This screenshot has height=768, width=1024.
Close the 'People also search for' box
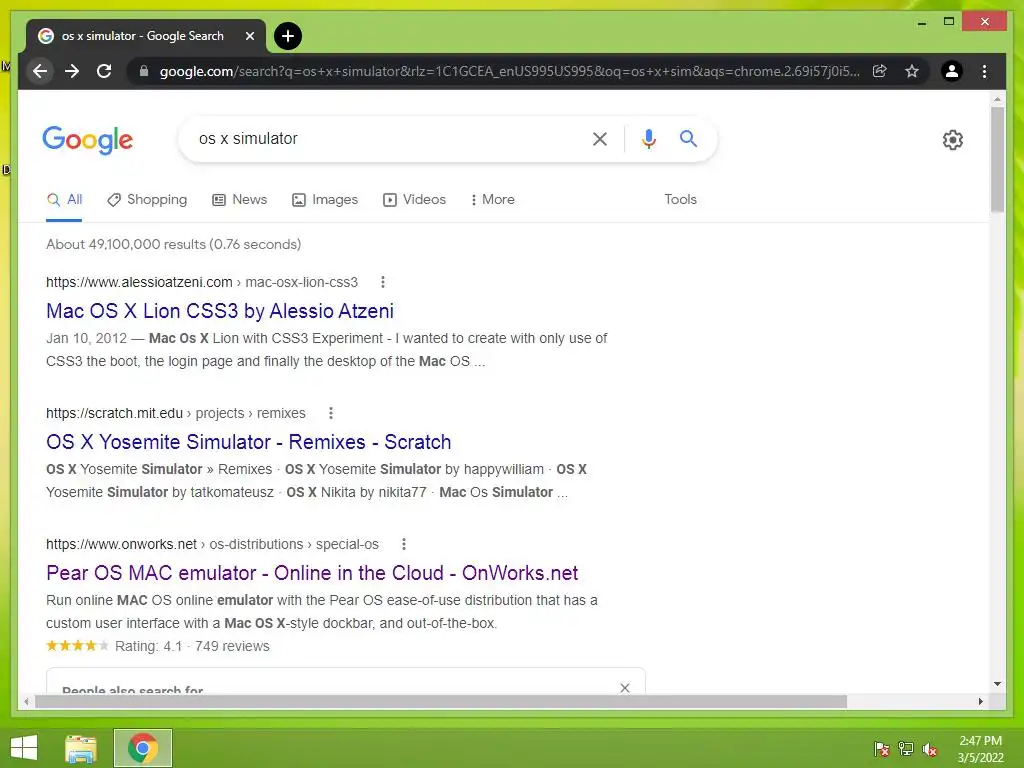[625, 688]
